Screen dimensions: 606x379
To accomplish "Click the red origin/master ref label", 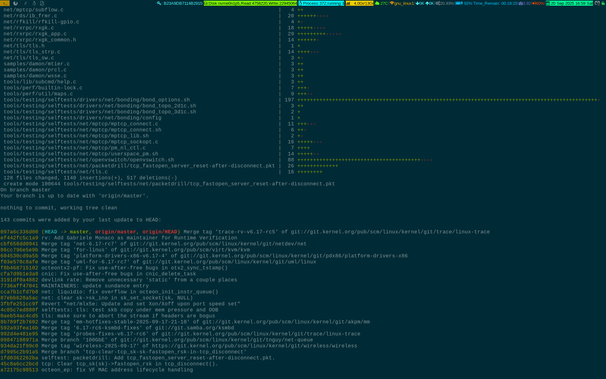I will coord(116,232).
